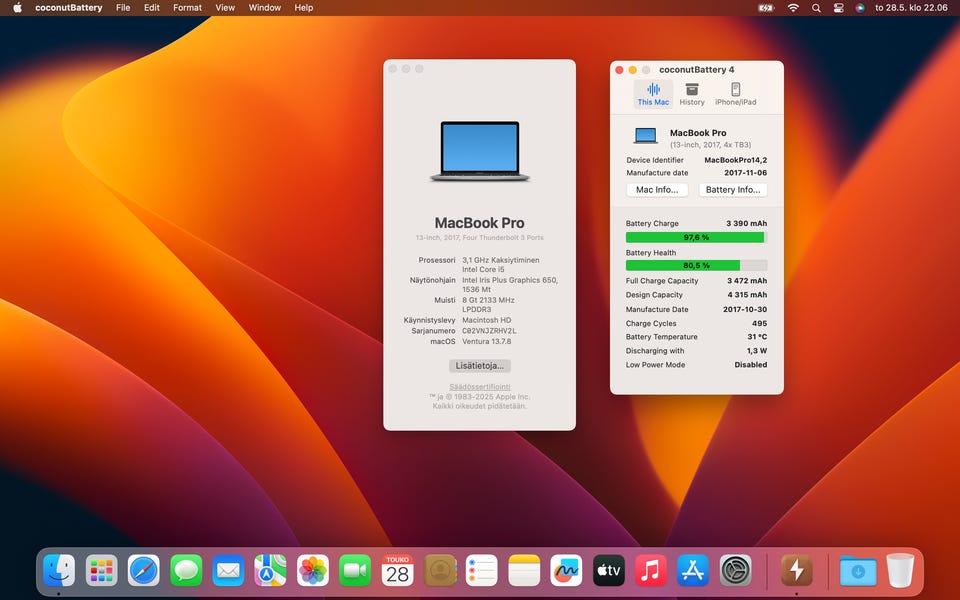Open Maps from the Dock
The height and width of the screenshot is (600, 960).
271,571
